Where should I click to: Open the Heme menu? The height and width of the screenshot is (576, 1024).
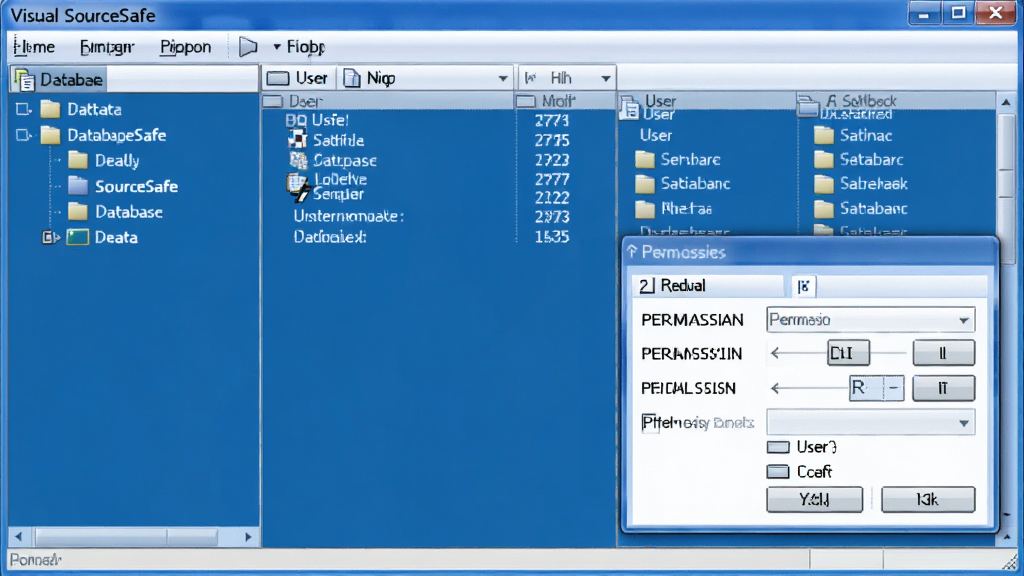(x=34, y=47)
